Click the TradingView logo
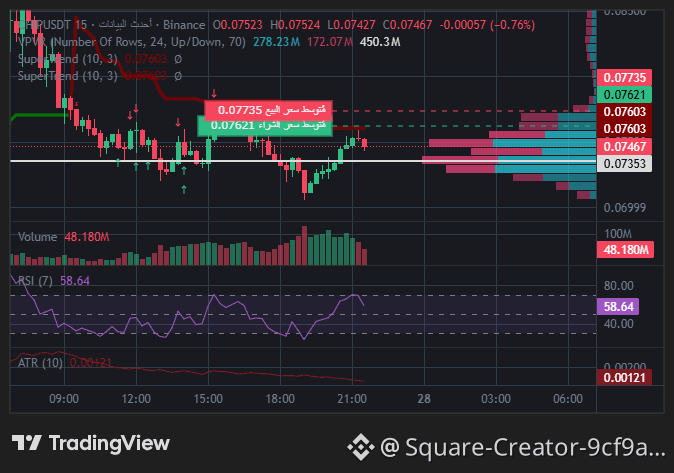674x473 pixels. pyautogui.click(x=91, y=443)
